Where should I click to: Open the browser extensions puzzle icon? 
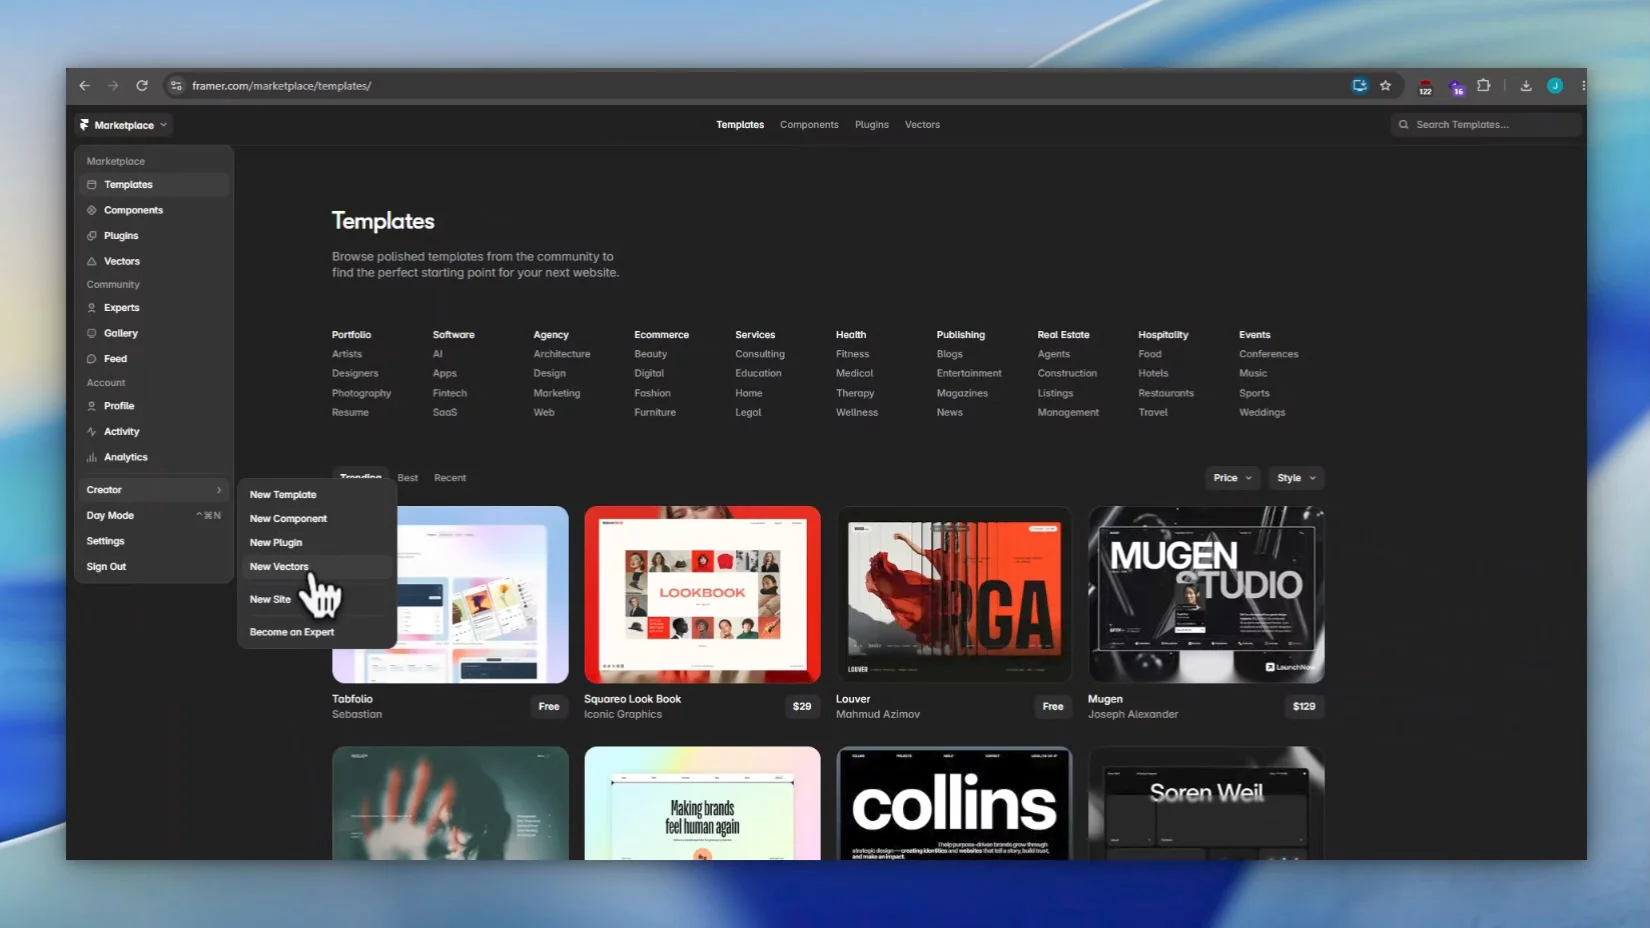tap(1484, 86)
